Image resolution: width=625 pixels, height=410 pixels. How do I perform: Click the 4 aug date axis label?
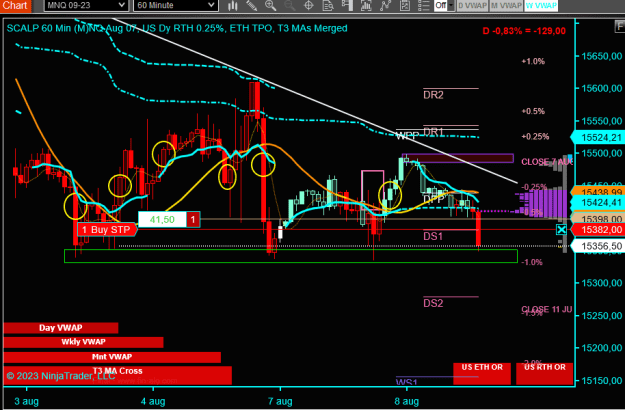[153, 401]
